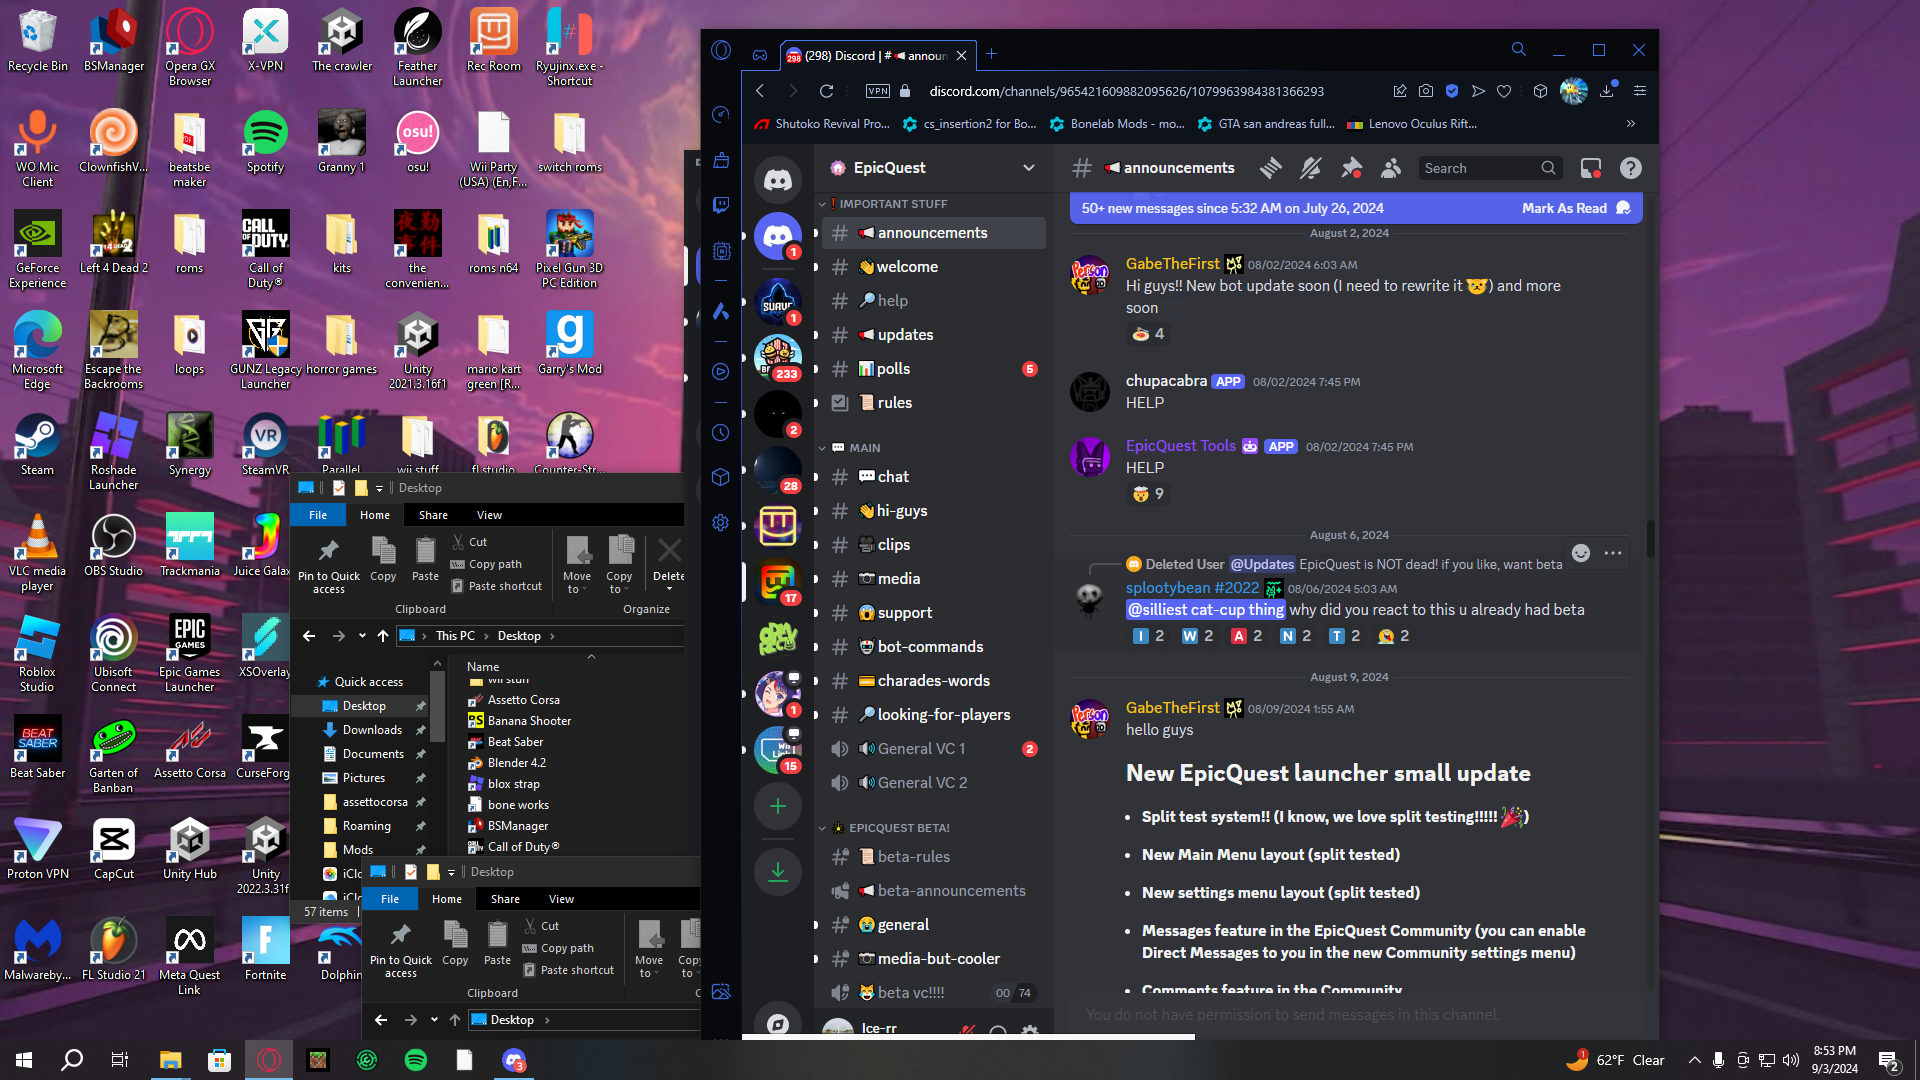The height and width of the screenshot is (1080, 1920).
Task: Open the Threads icon in channel header
Action: [x=1271, y=168]
